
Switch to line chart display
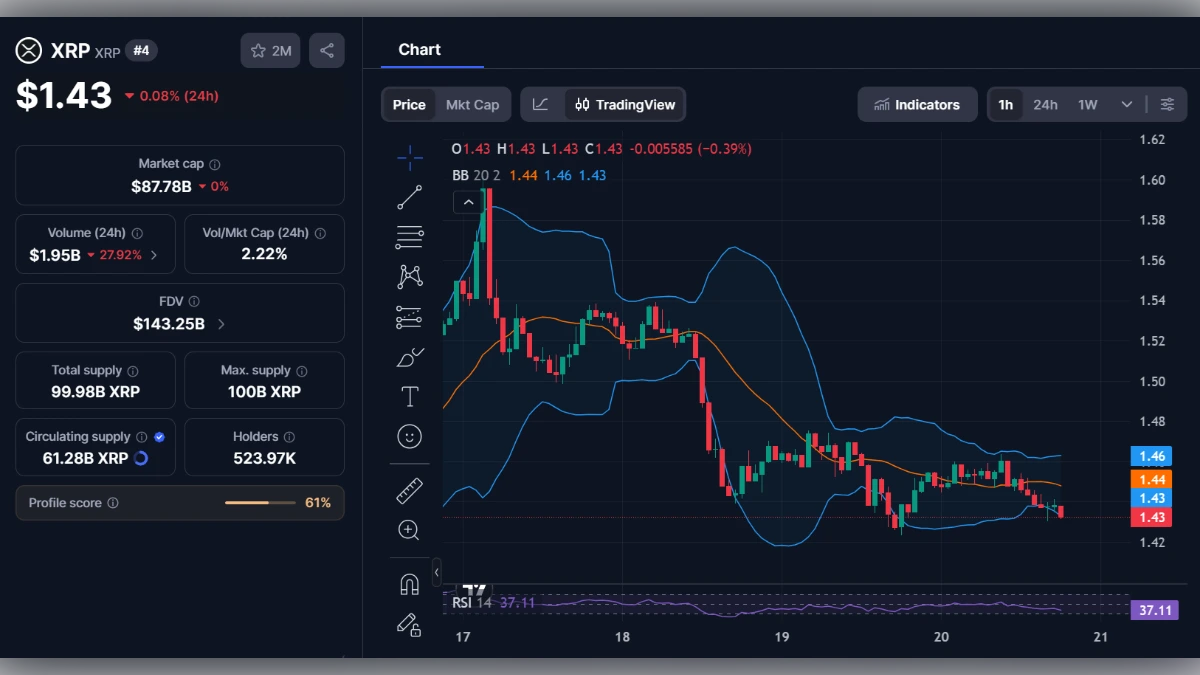pos(541,104)
